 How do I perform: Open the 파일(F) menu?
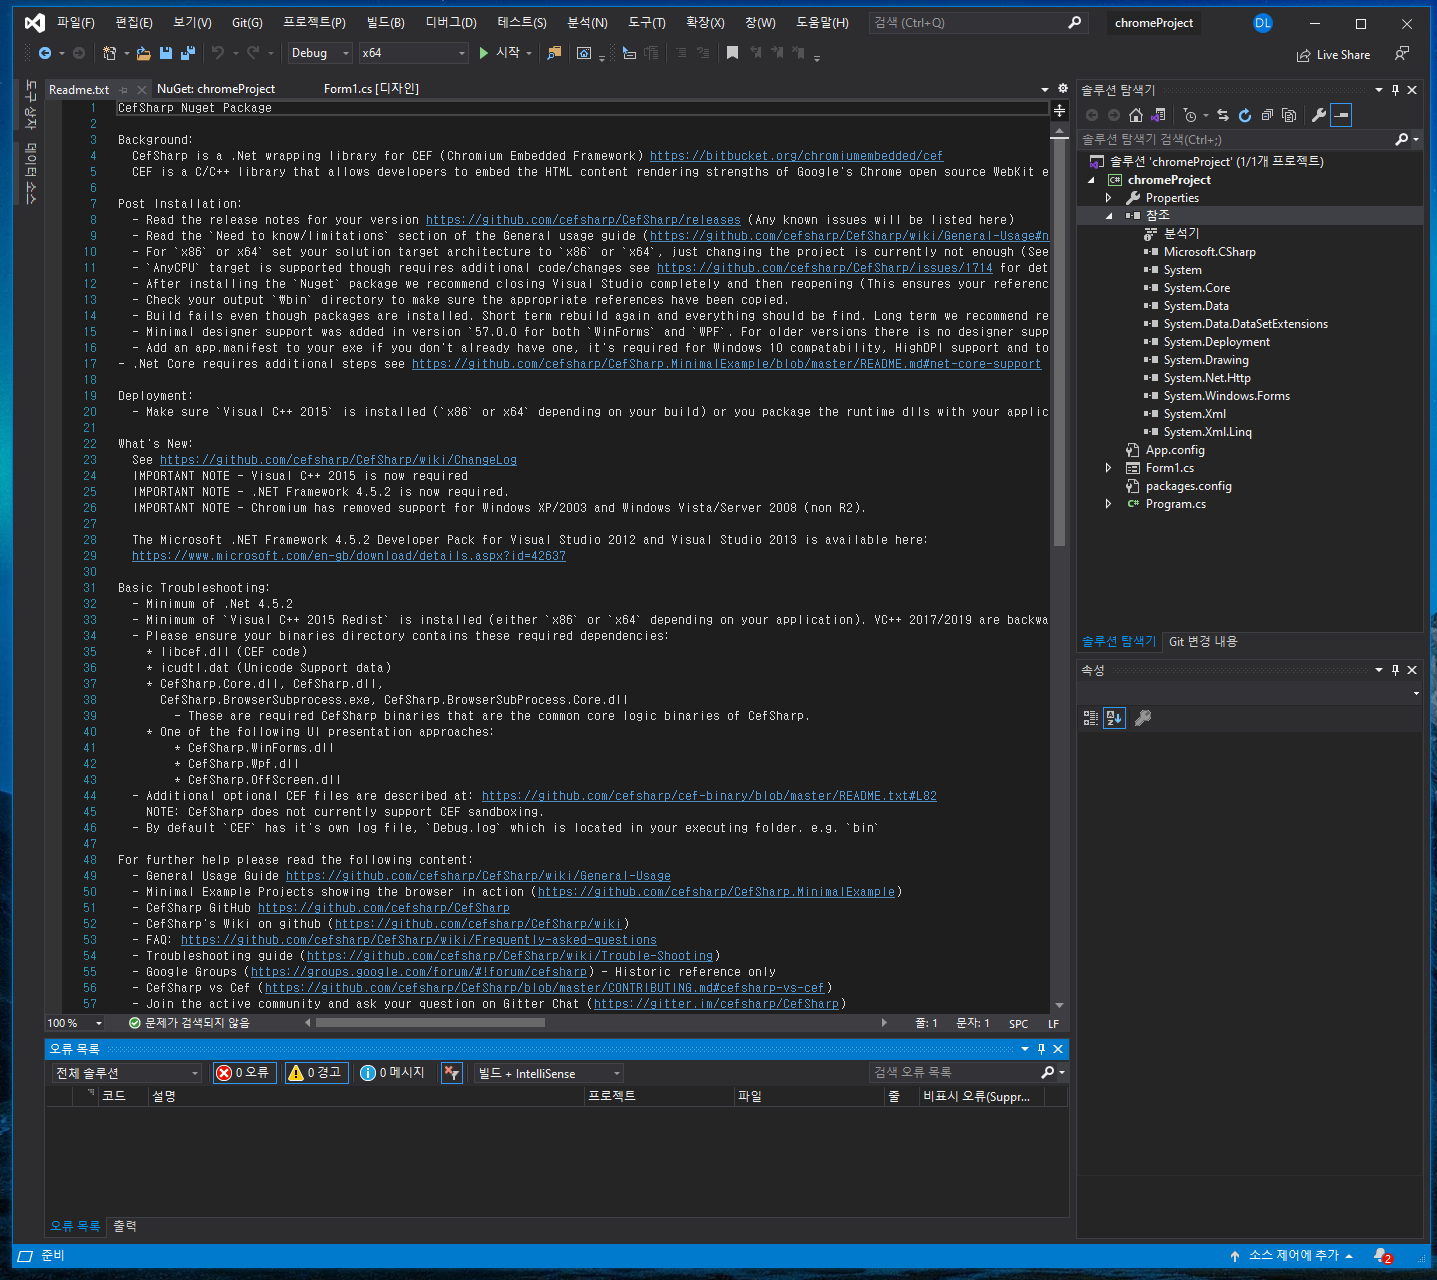(x=76, y=22)
